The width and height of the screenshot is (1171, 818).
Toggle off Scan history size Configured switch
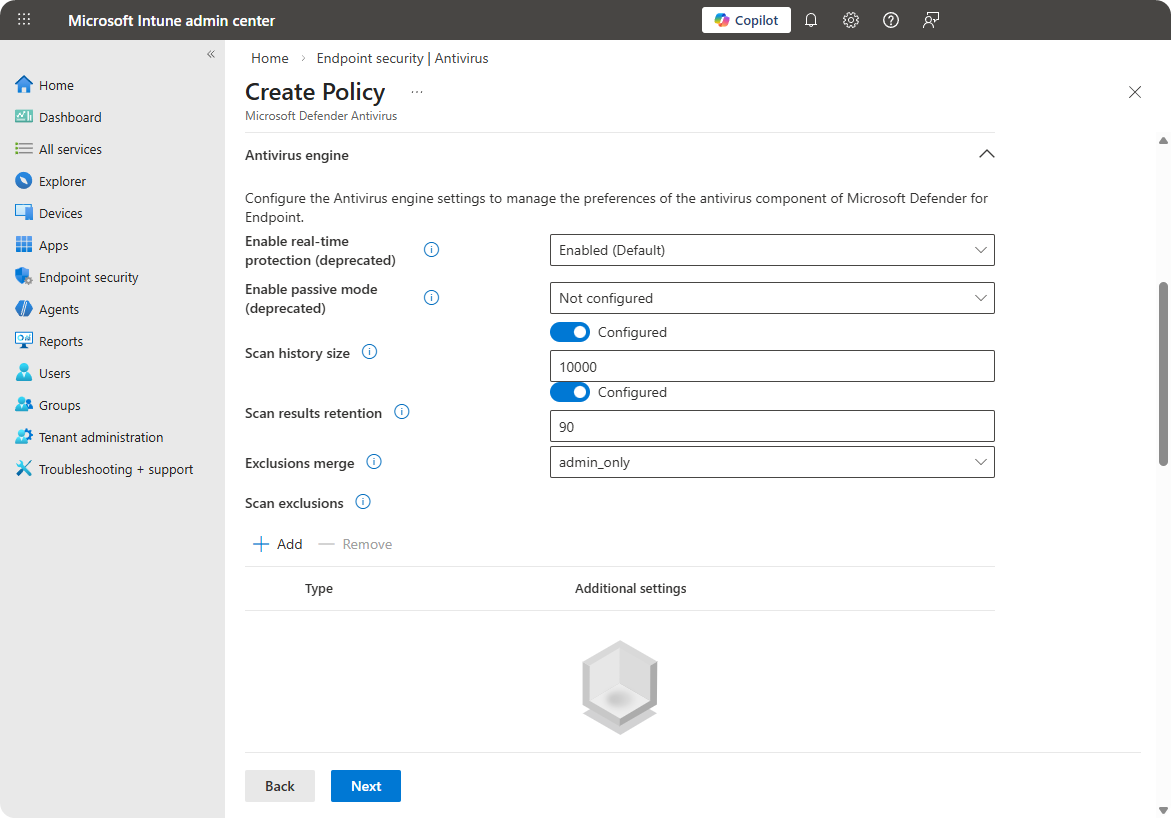point(570,332)
